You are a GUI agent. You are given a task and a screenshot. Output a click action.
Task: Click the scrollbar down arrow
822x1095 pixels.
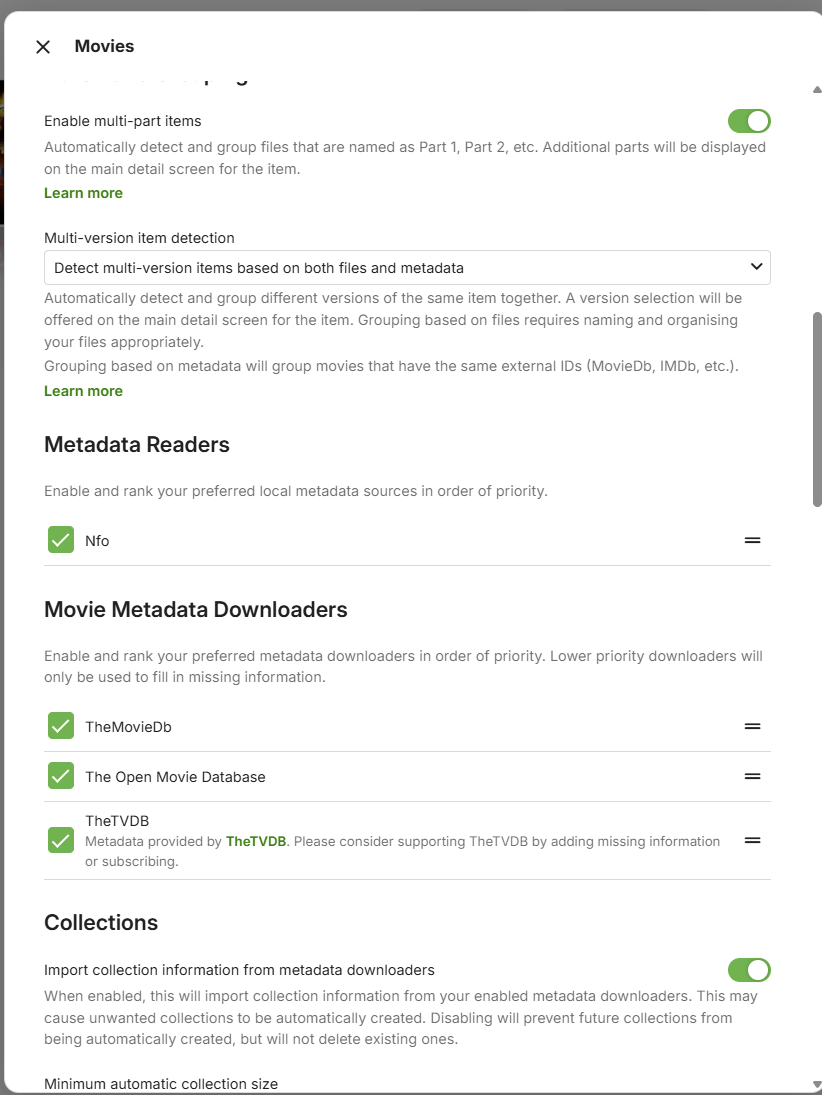(817, 1084)
